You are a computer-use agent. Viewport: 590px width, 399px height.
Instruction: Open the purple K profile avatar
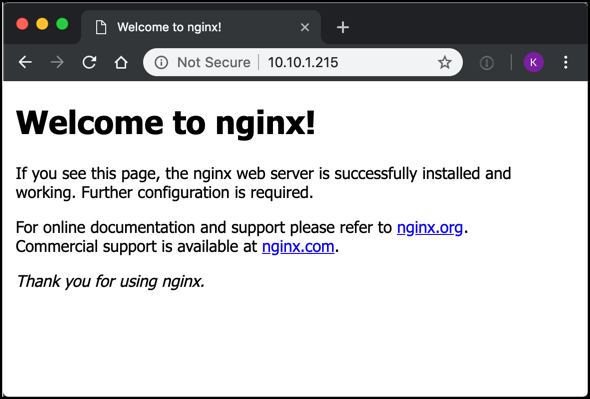tap(534, 62)
